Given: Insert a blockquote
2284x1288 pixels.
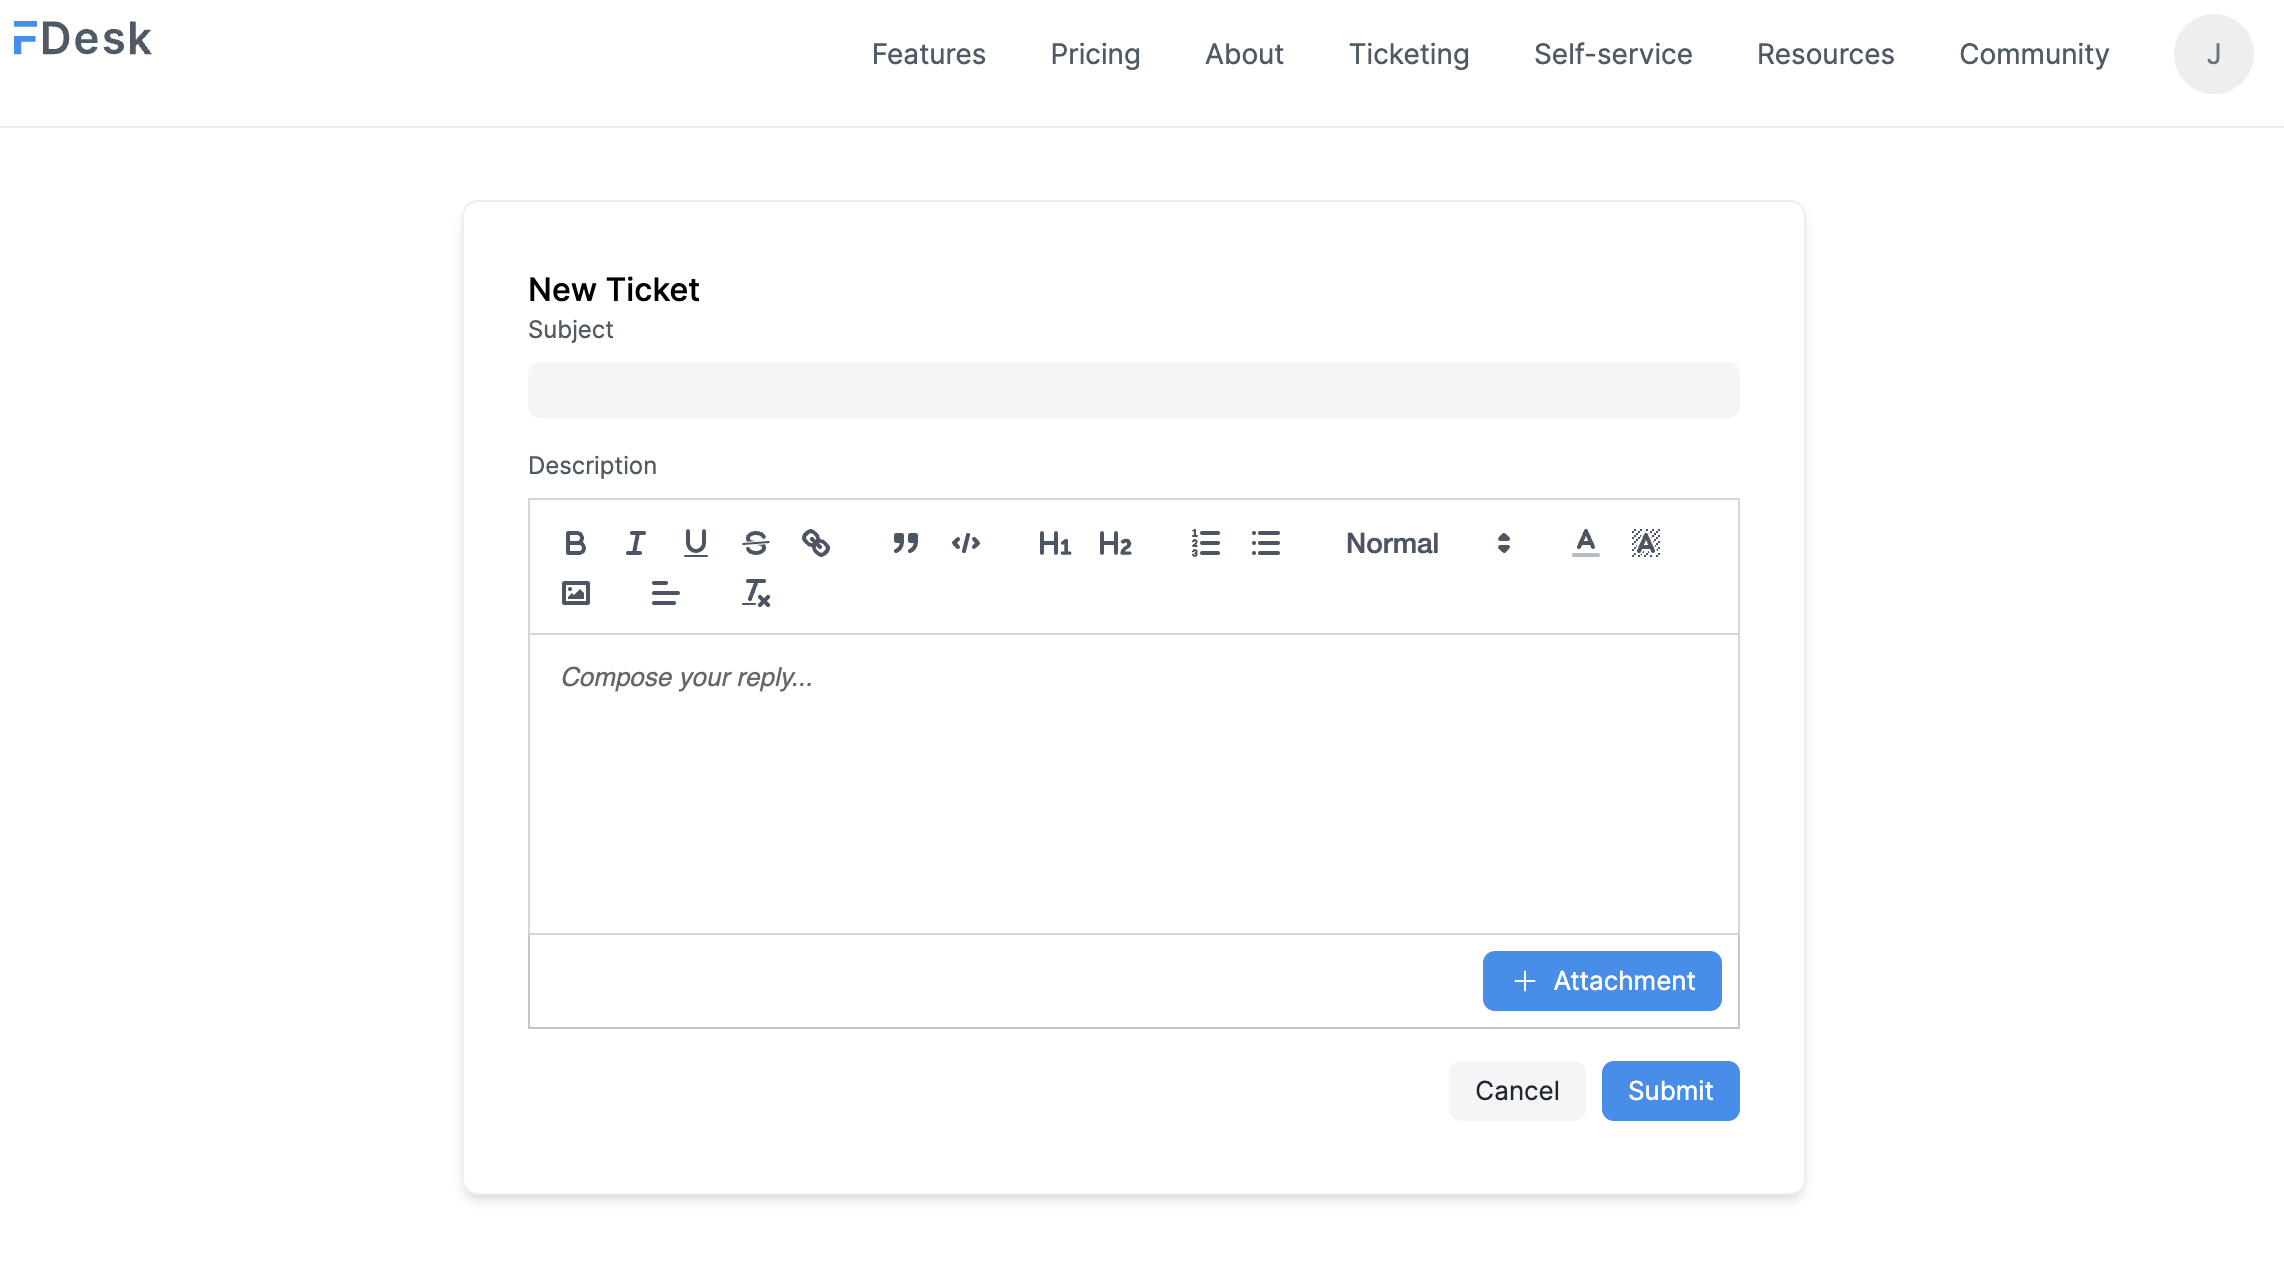Looking at the screenshot, I should point(905,543).
